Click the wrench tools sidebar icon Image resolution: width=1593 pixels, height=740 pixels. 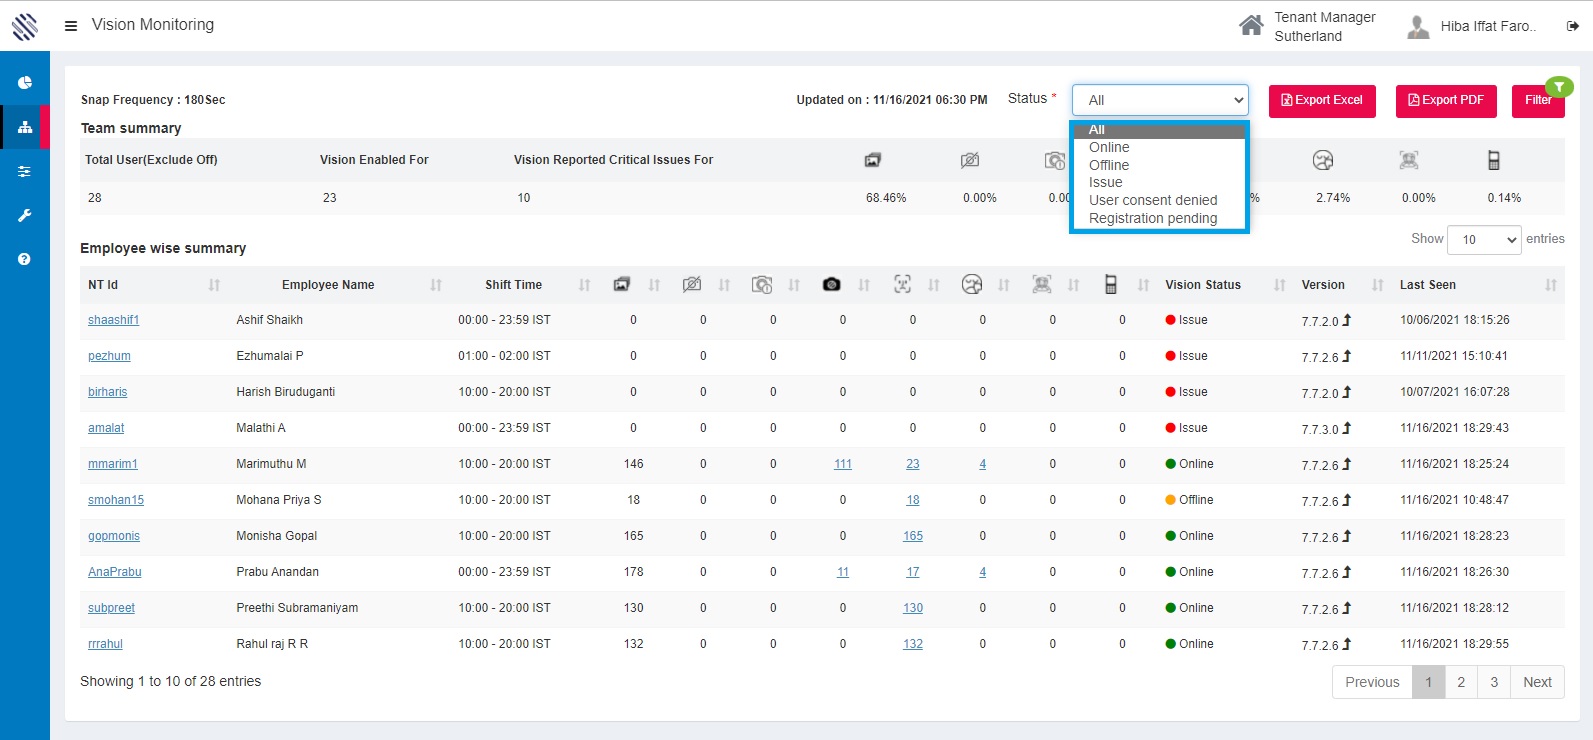25,215
